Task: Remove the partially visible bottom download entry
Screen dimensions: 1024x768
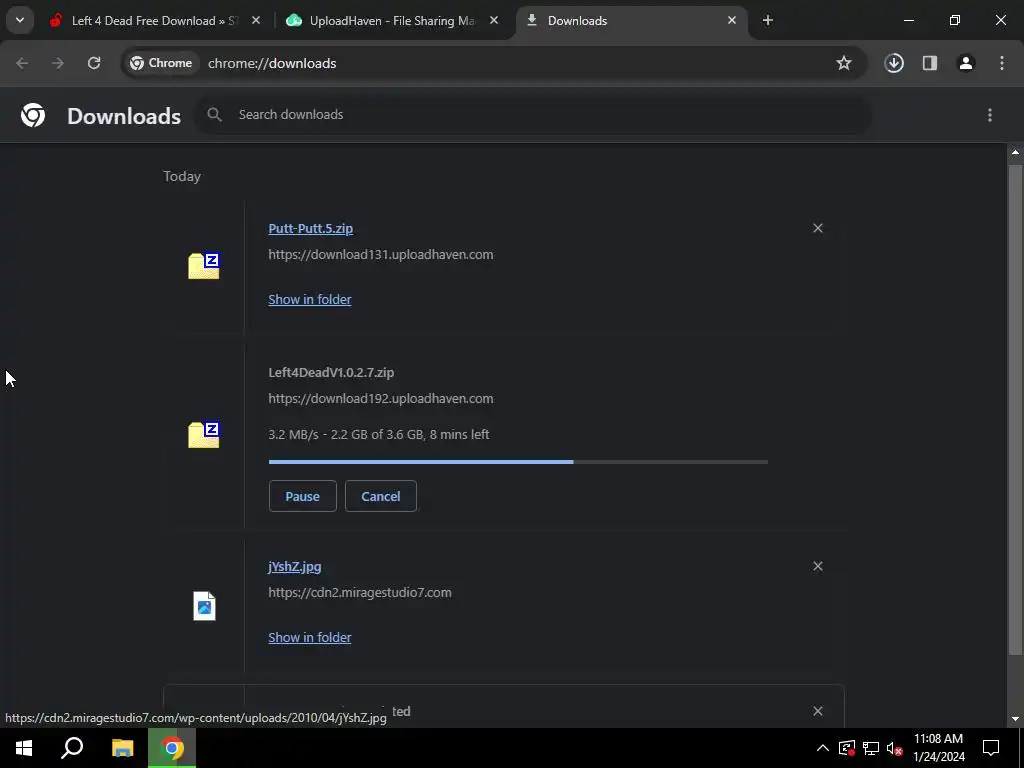Action: click(818, 711)
